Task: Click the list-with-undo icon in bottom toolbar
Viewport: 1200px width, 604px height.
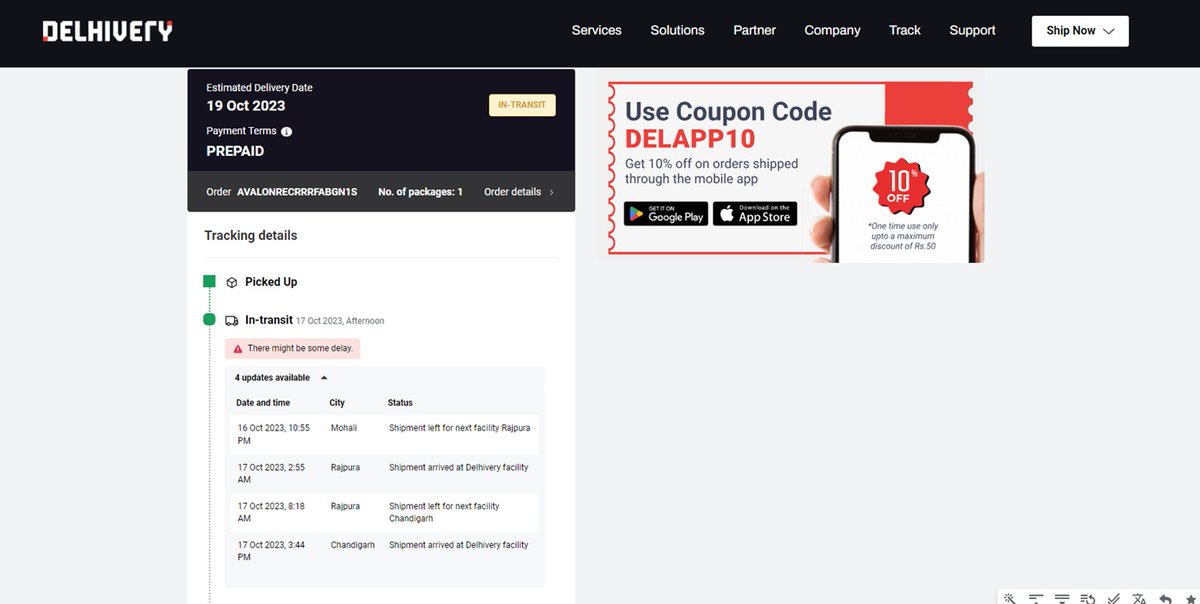Action: click(x=1088, y=598)
